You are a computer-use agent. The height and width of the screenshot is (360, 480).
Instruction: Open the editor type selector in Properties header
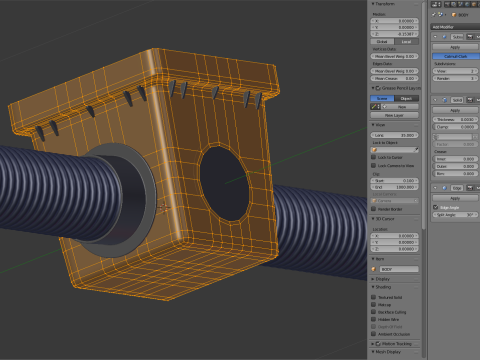[436, 4]
